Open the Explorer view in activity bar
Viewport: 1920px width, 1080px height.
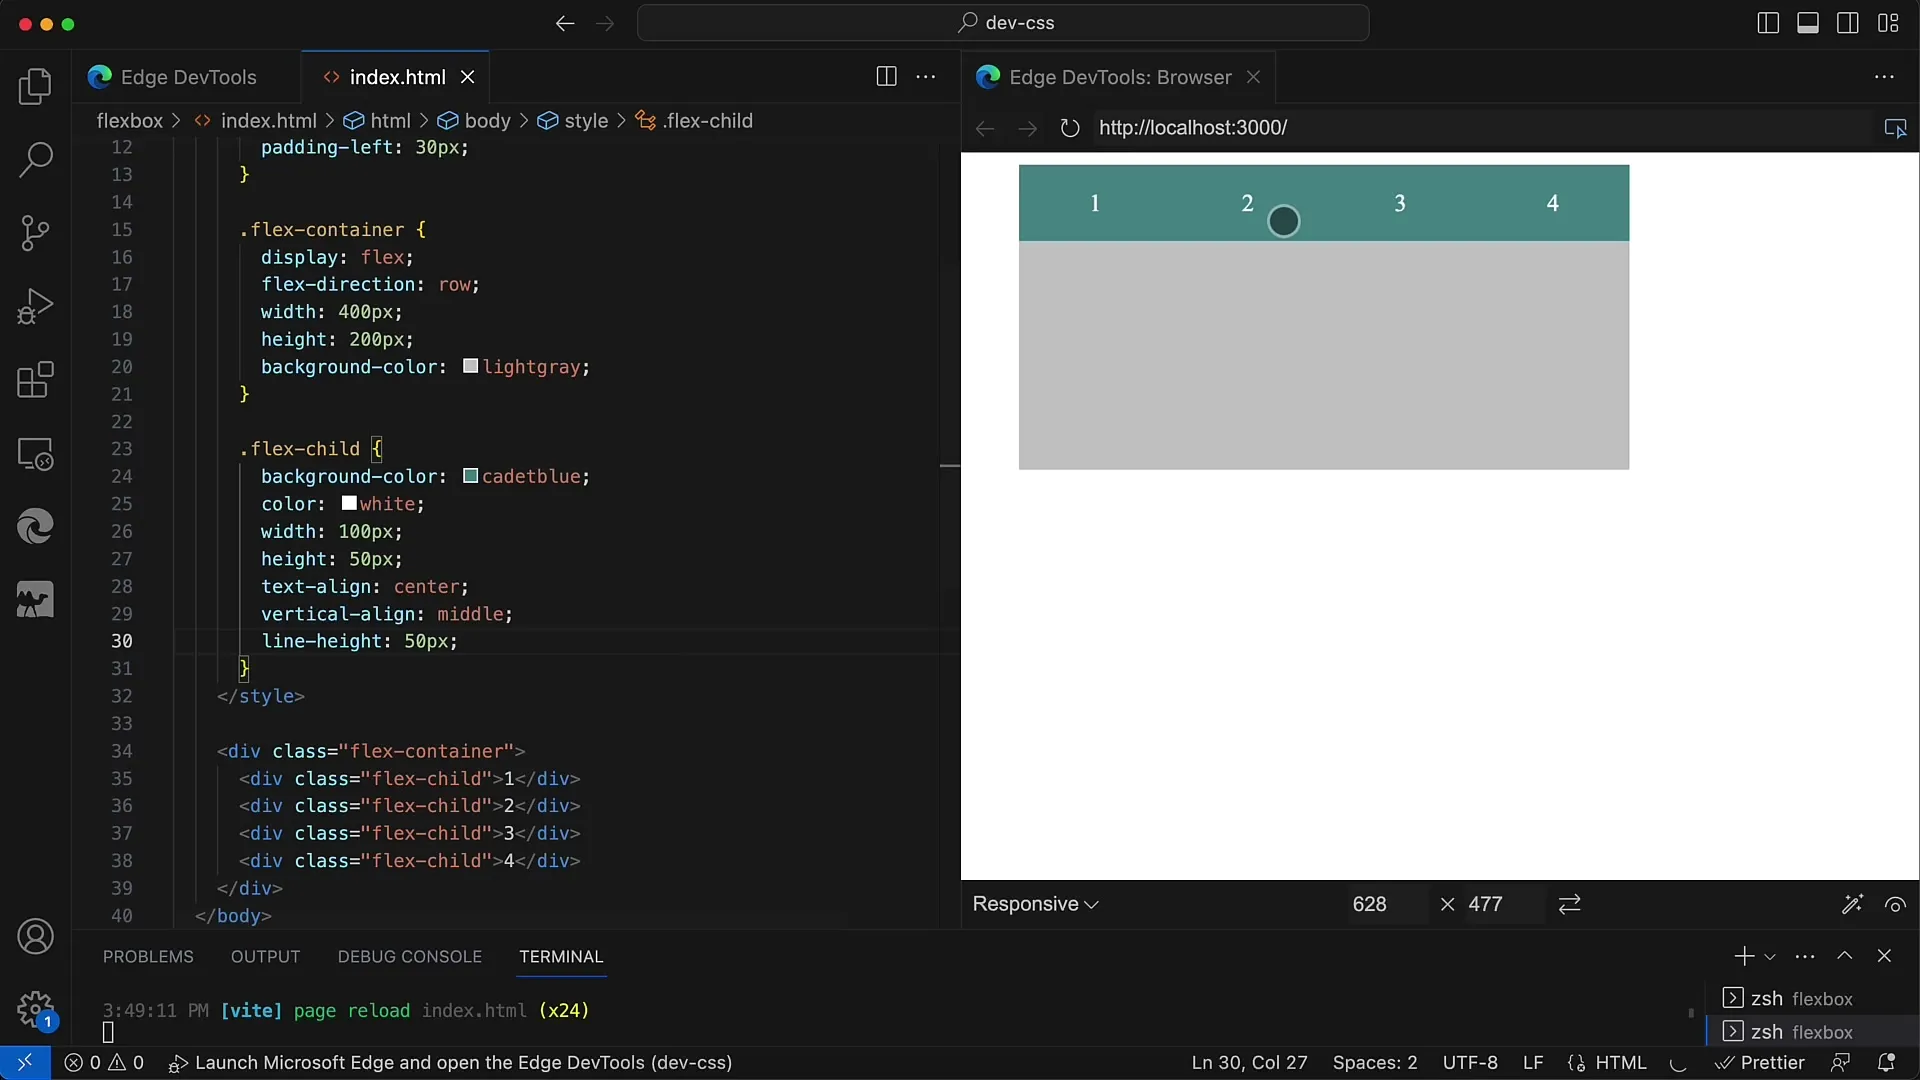(x=35, y=86)
